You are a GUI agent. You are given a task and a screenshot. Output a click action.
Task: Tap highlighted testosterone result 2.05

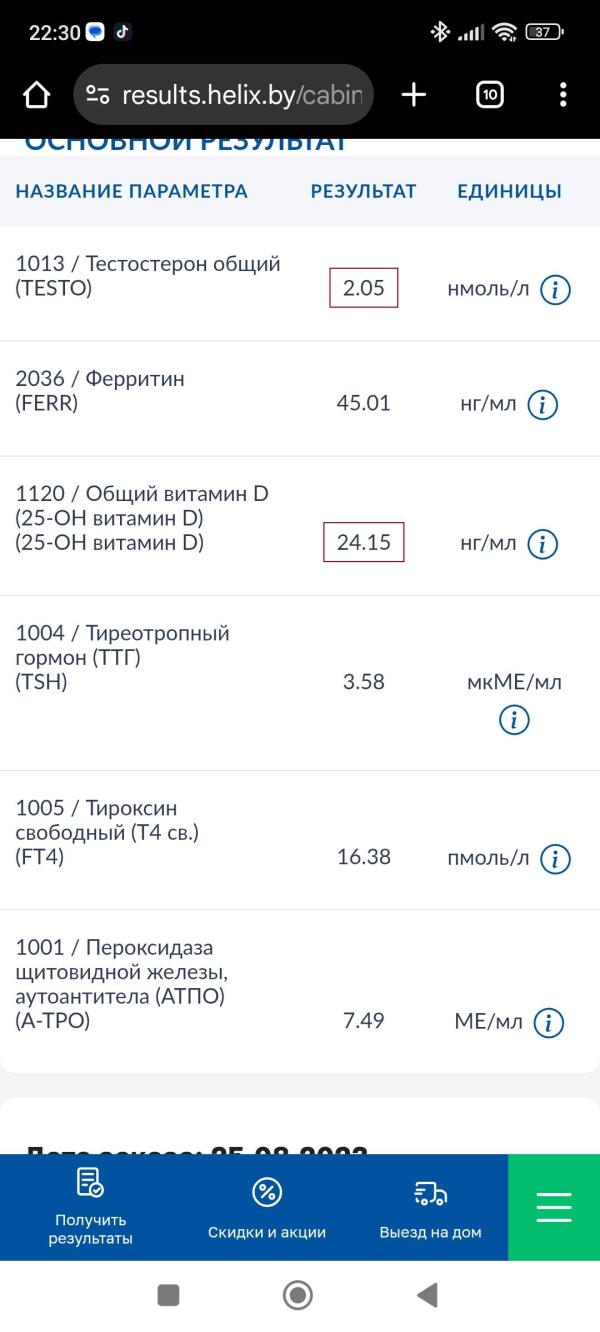364,288
